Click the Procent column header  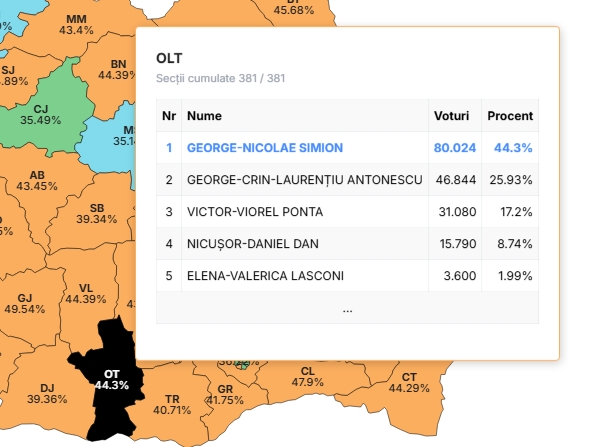(510, 116)
